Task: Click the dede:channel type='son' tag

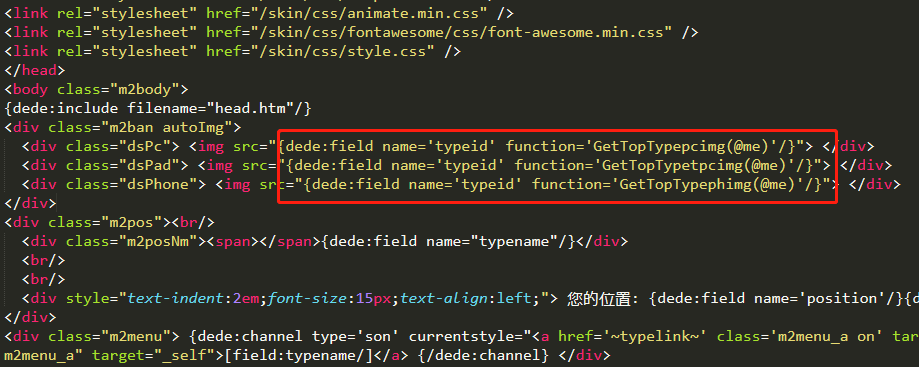Action: [x=294, y=337]
